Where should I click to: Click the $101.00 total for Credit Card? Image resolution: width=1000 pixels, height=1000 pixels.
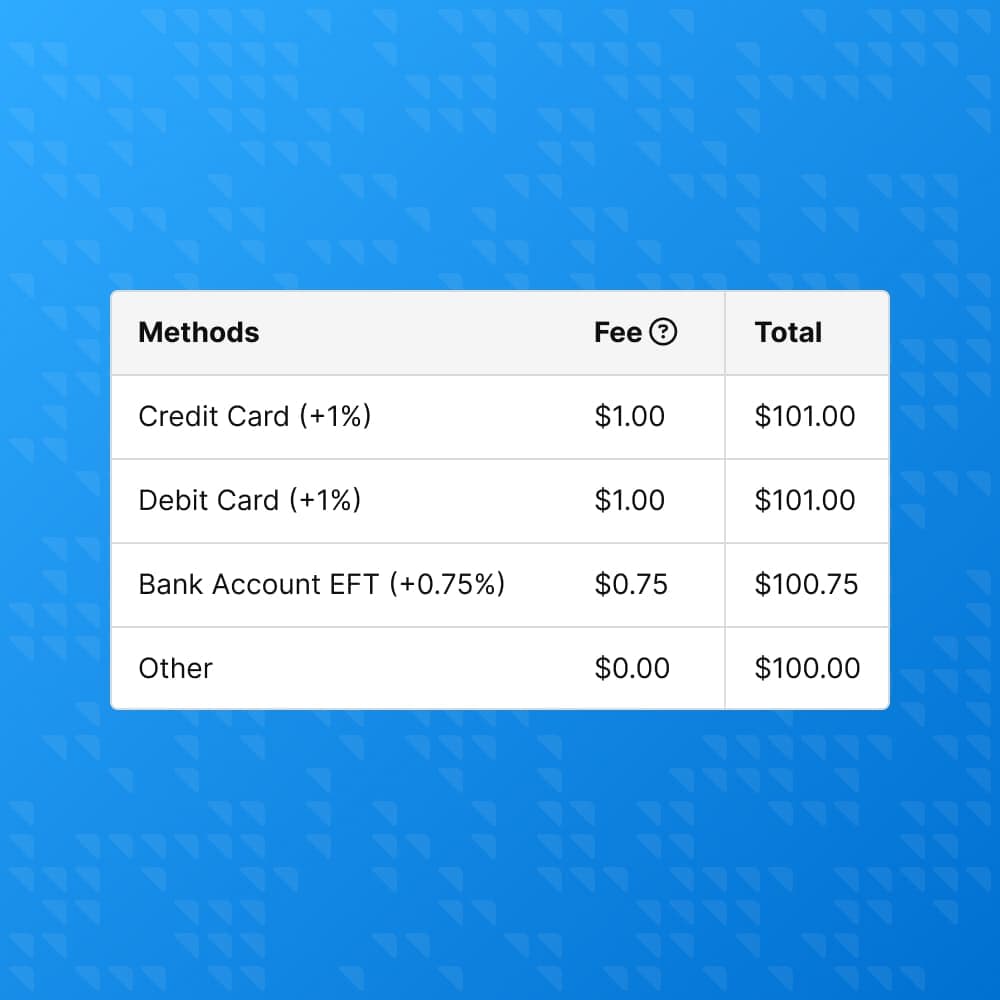(806, 417)
